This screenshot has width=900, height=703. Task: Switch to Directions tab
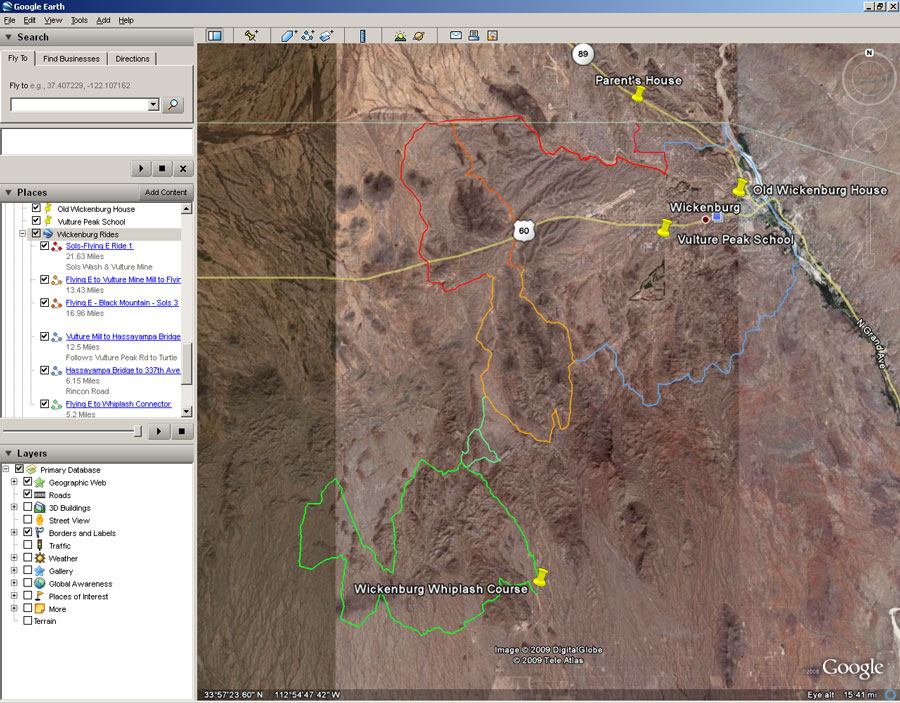click(x=132, y=59)
